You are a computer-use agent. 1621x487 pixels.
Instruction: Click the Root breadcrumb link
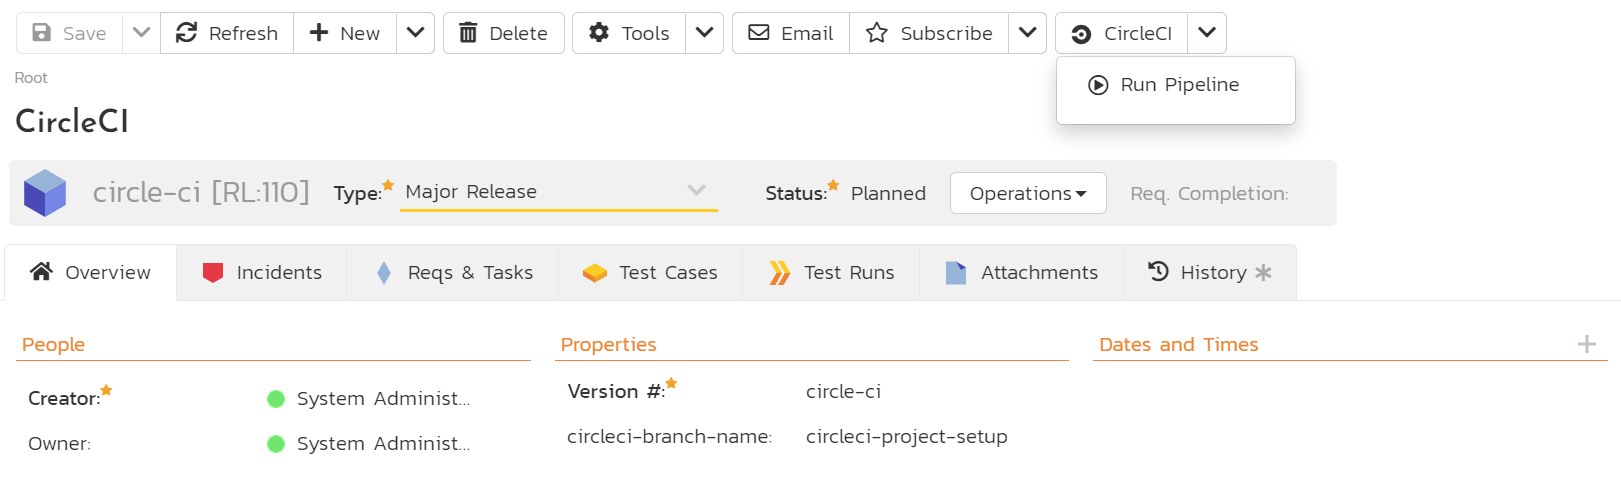31,78
